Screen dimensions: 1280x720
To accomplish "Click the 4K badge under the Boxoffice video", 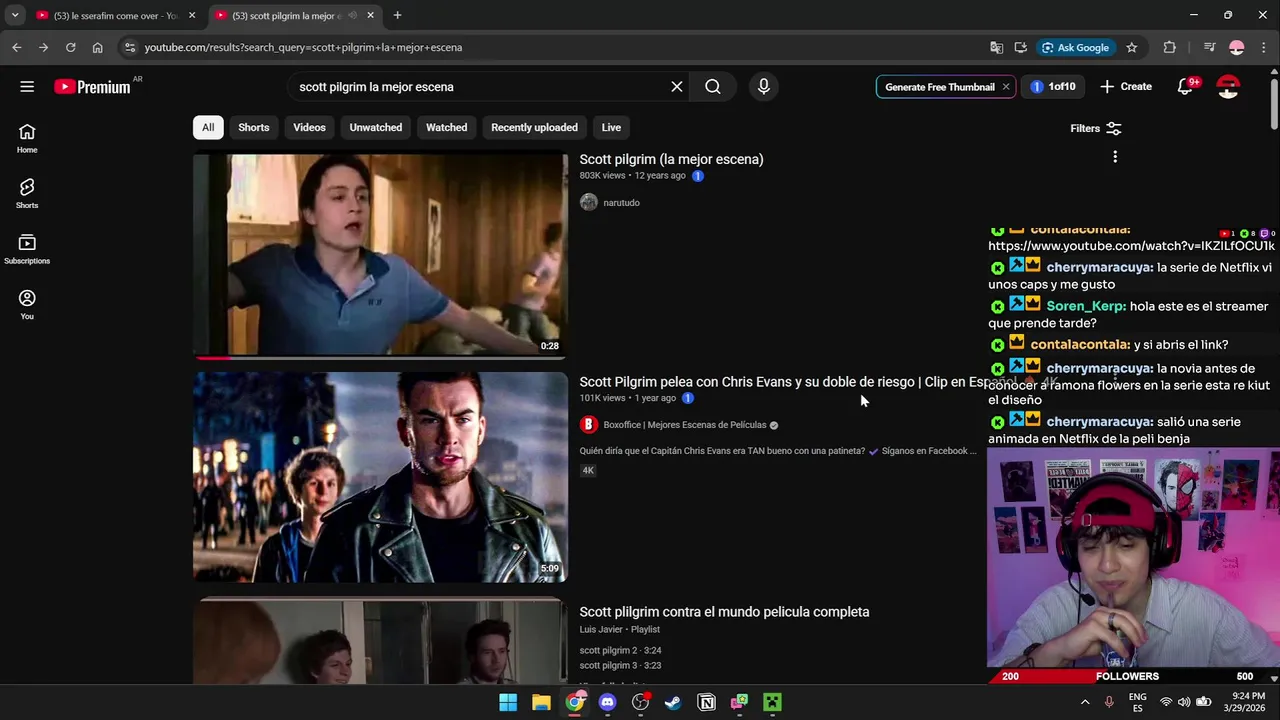I will (x=588, y=470).
